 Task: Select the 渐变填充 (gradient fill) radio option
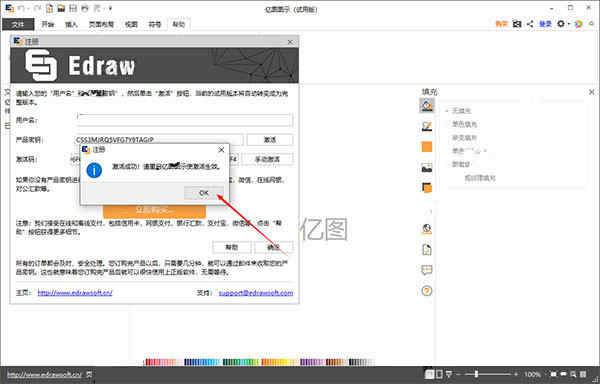click(x=464, y=138)
